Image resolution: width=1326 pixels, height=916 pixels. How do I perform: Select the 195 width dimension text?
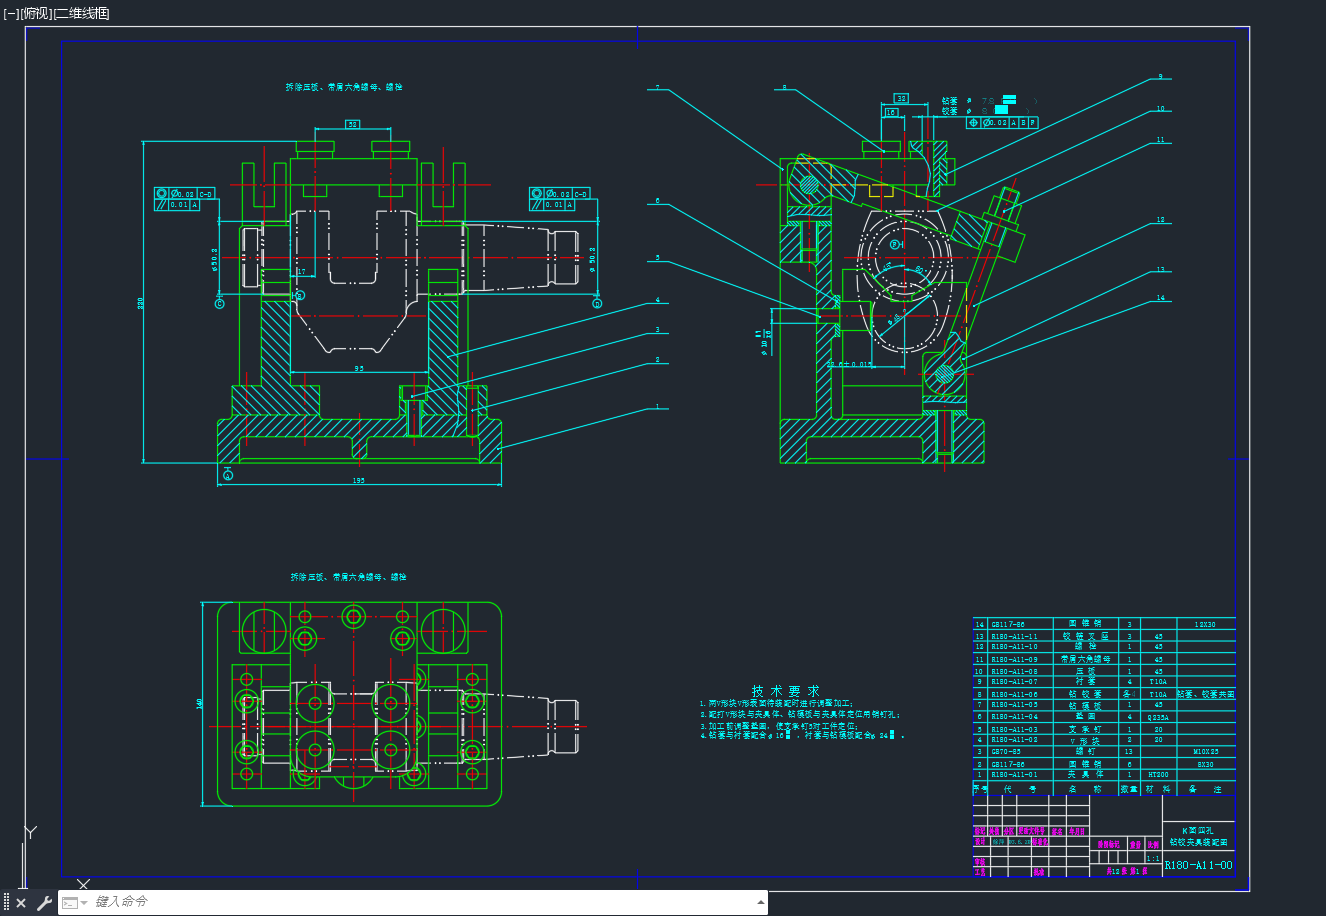pos(358,481)
